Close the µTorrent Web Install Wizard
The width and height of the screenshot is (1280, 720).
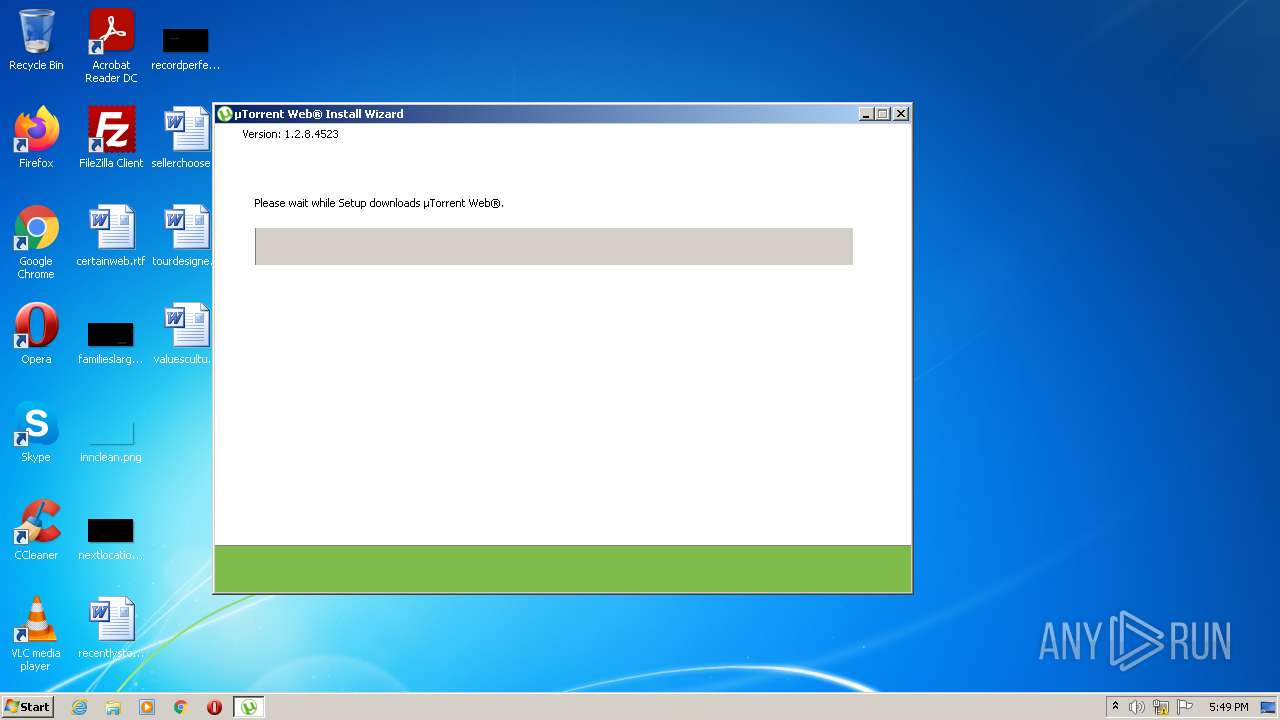(x=901, y=114)
